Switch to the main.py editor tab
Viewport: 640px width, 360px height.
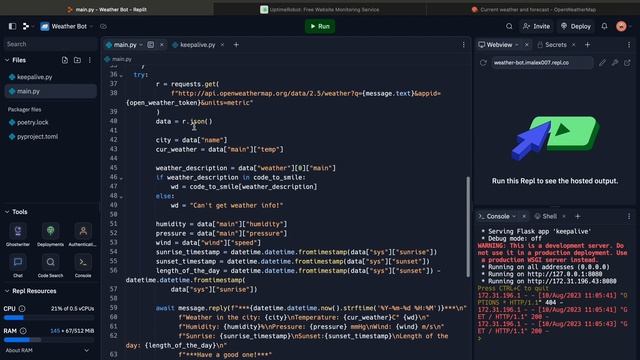(124, 44)
